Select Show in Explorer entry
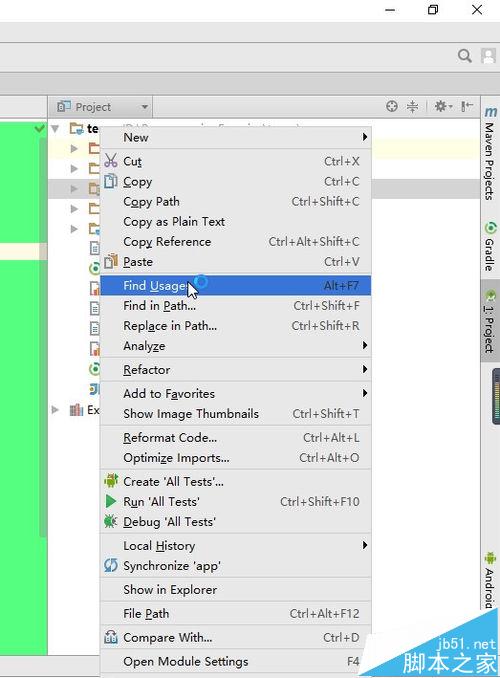 [236, 590]
